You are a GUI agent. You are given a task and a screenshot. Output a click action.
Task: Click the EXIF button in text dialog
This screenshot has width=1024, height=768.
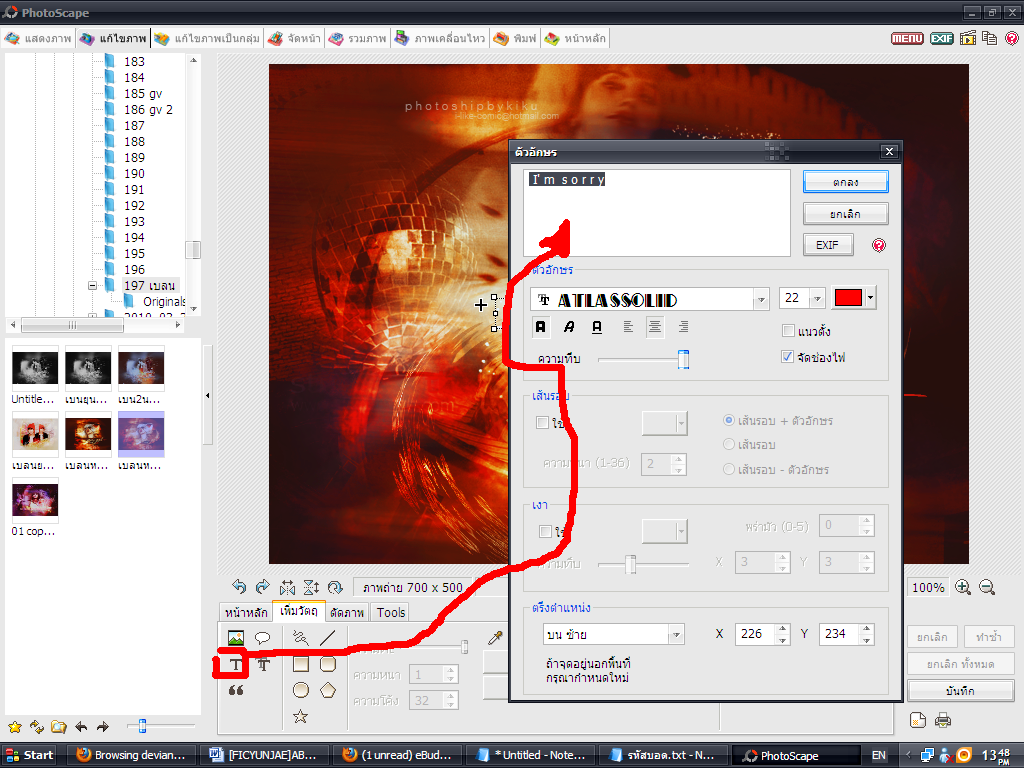click(x=827, y=245)
